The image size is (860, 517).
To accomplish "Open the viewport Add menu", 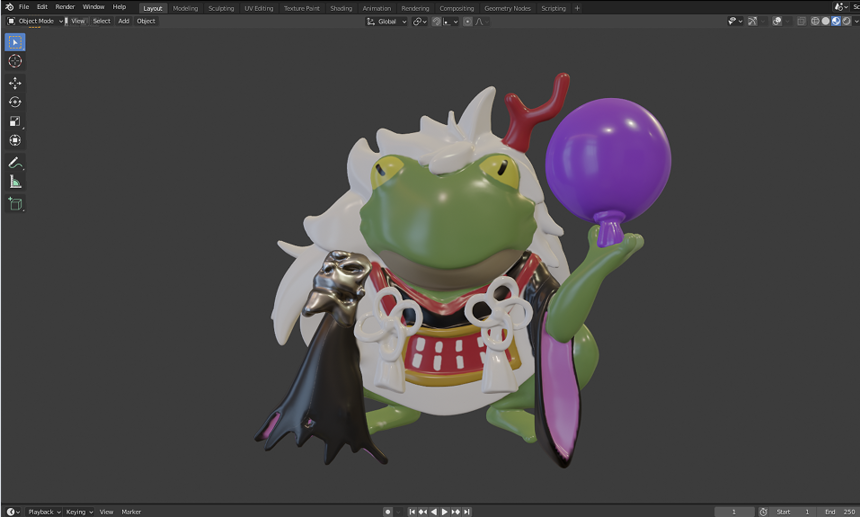I will pos(124,21).
